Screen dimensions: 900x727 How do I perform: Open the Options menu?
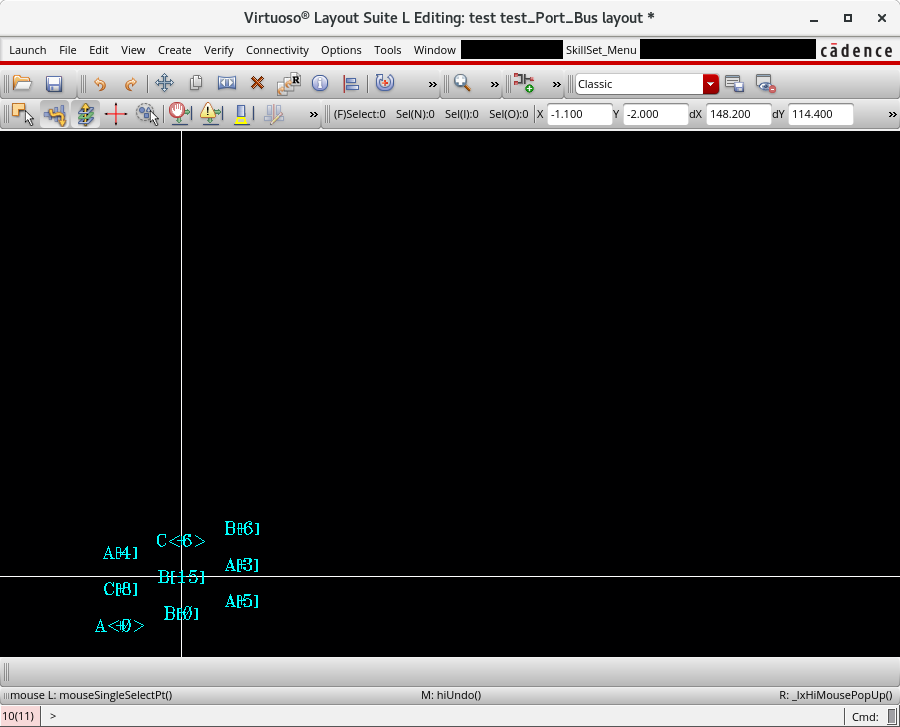pyautogui.click(x=342, y=50)
